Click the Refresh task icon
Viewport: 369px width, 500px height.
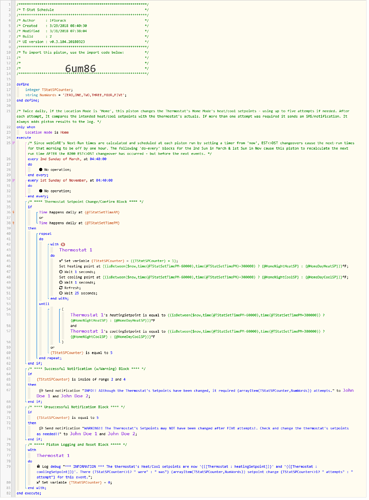[61, 288]
